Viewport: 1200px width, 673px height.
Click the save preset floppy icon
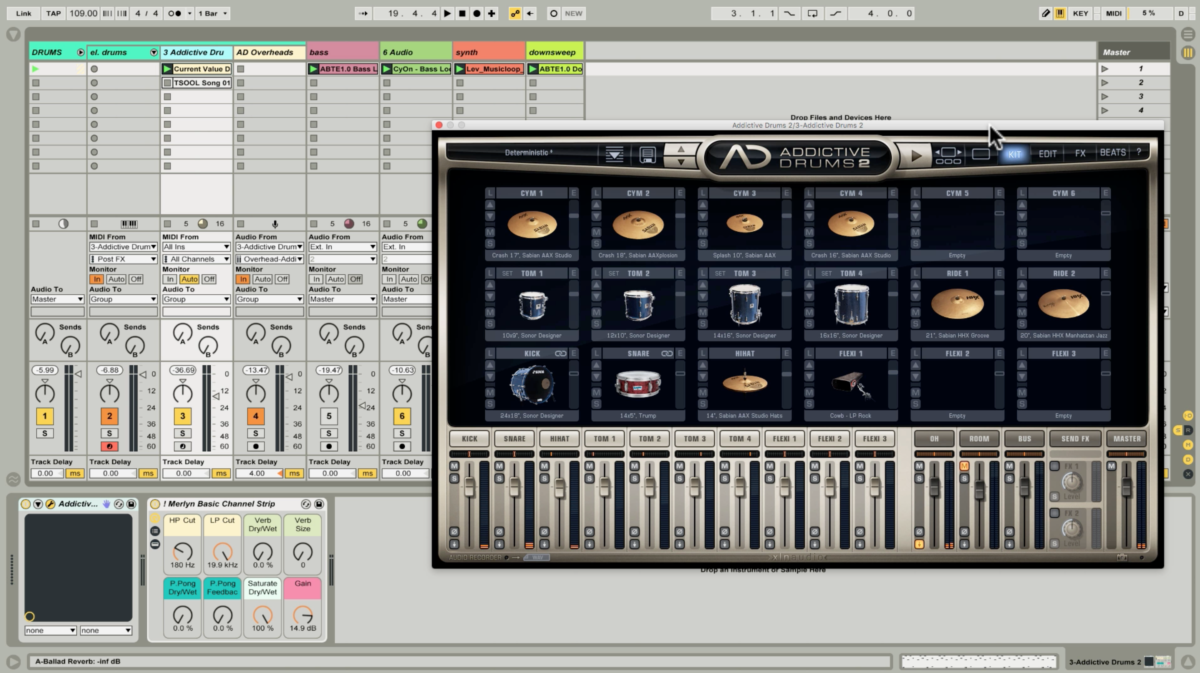click(647, 154)
